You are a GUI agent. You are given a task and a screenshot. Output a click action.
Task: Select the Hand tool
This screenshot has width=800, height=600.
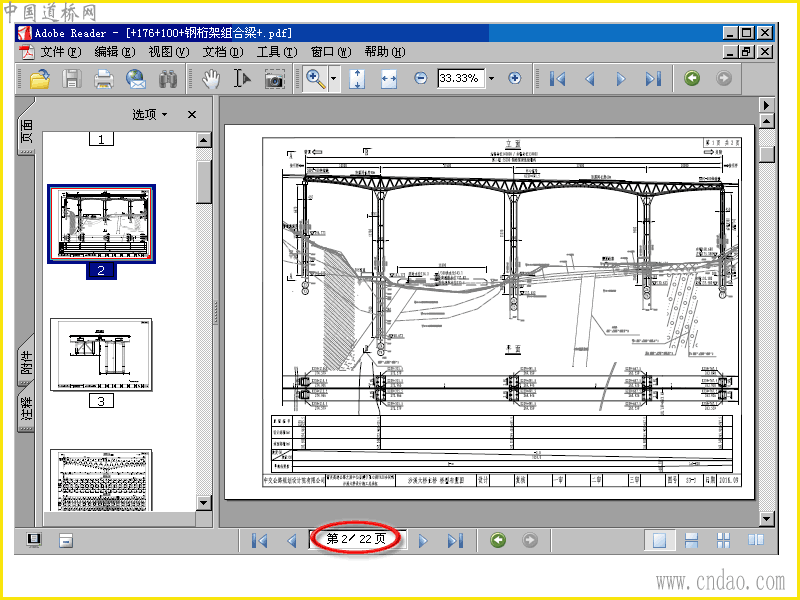(x=211, y=79)
